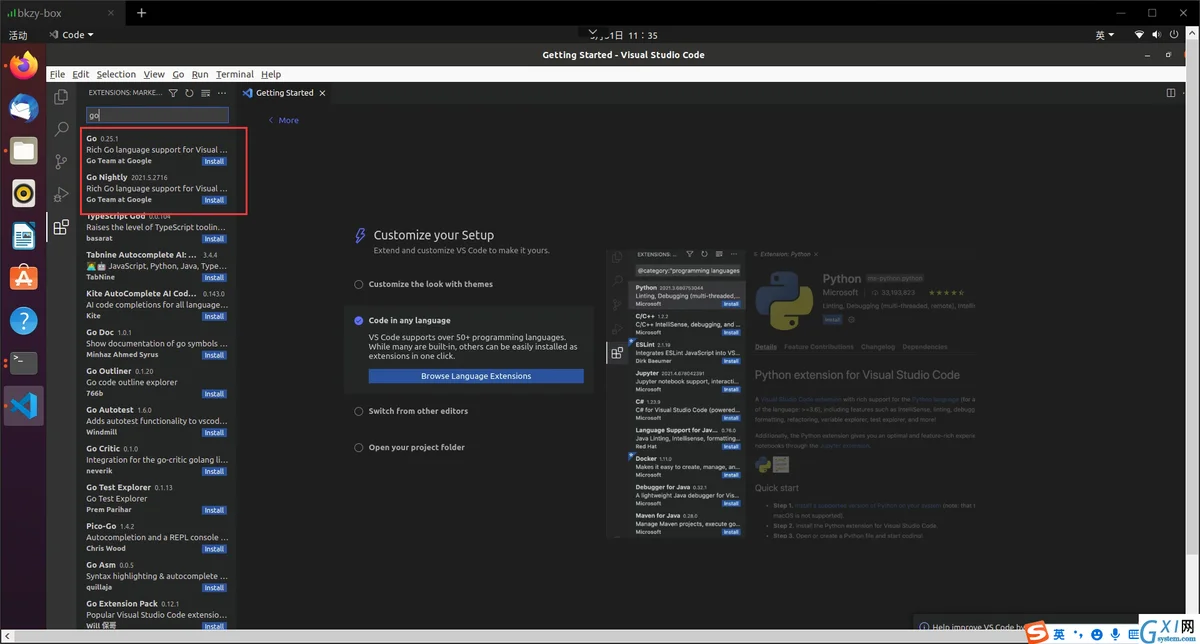The width and height of the screenshot is (1200, 644).
Task: Open the Activities overview (活动)
Action: 18,34
